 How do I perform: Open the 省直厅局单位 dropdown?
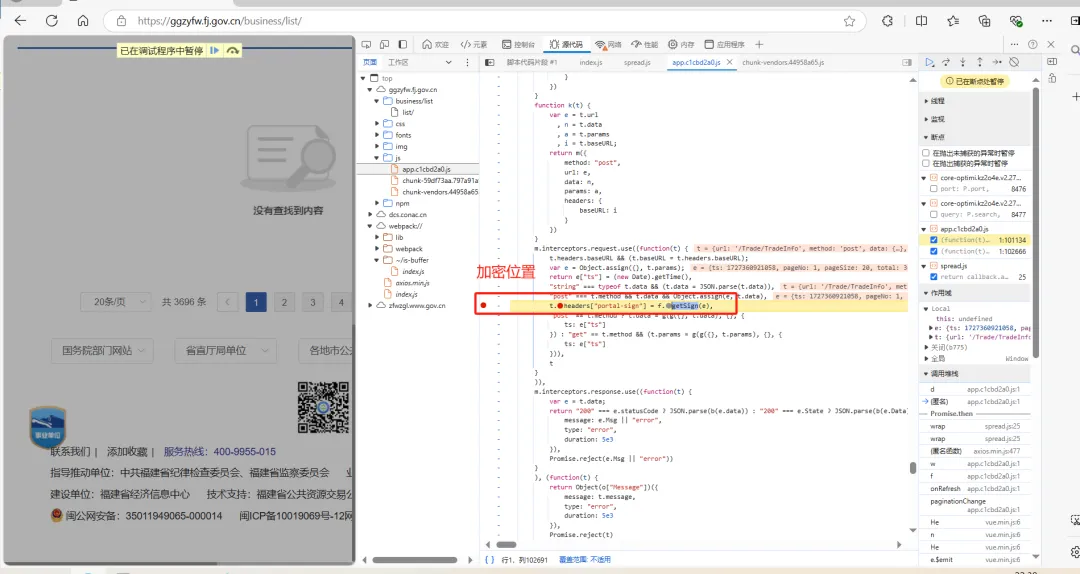click(225, 351)
